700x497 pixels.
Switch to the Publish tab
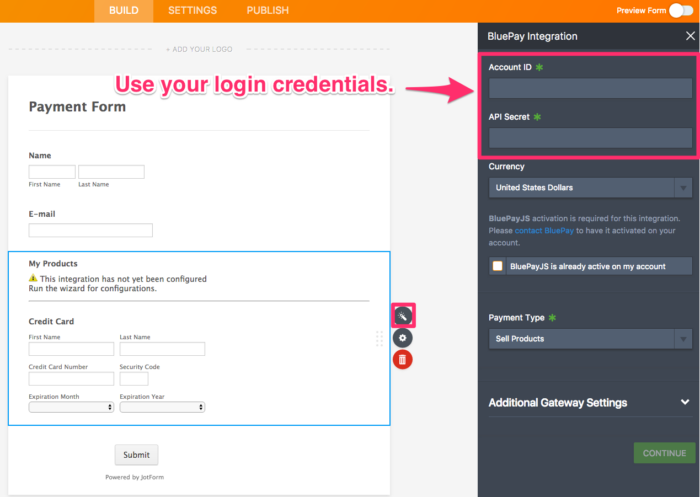(x=267, y=10)
